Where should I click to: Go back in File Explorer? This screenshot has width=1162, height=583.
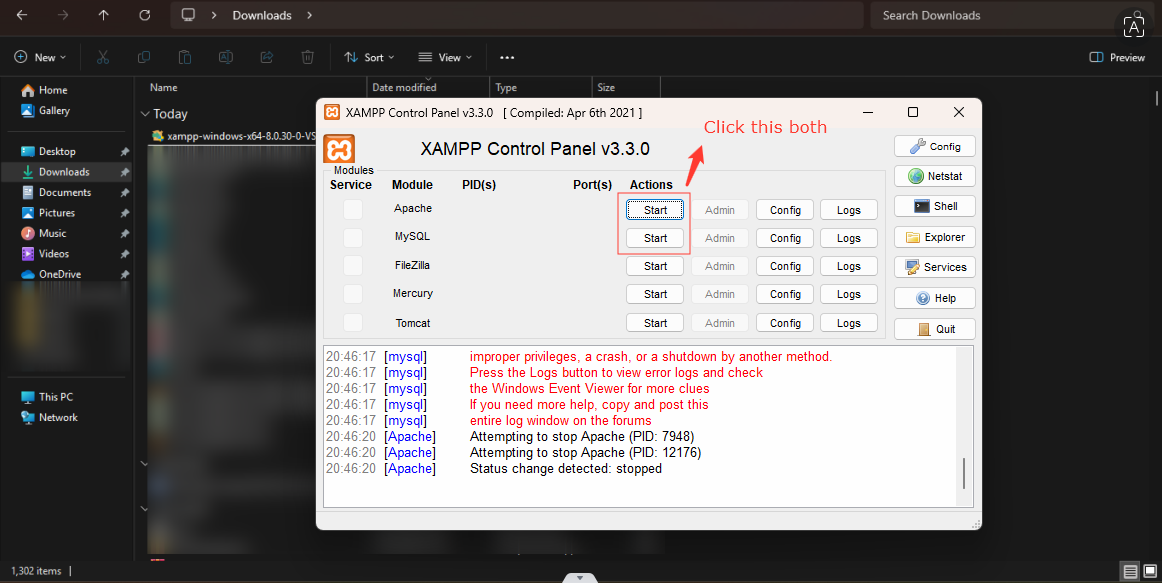(22, 15)
